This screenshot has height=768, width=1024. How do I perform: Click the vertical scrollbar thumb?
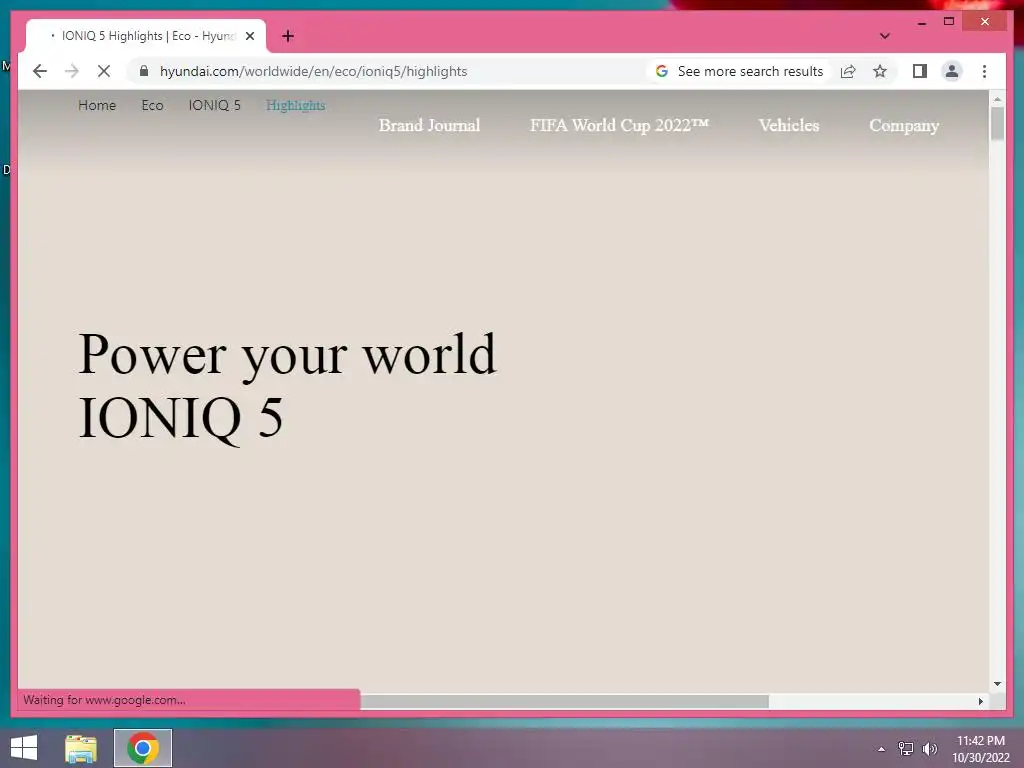[997, 123]
